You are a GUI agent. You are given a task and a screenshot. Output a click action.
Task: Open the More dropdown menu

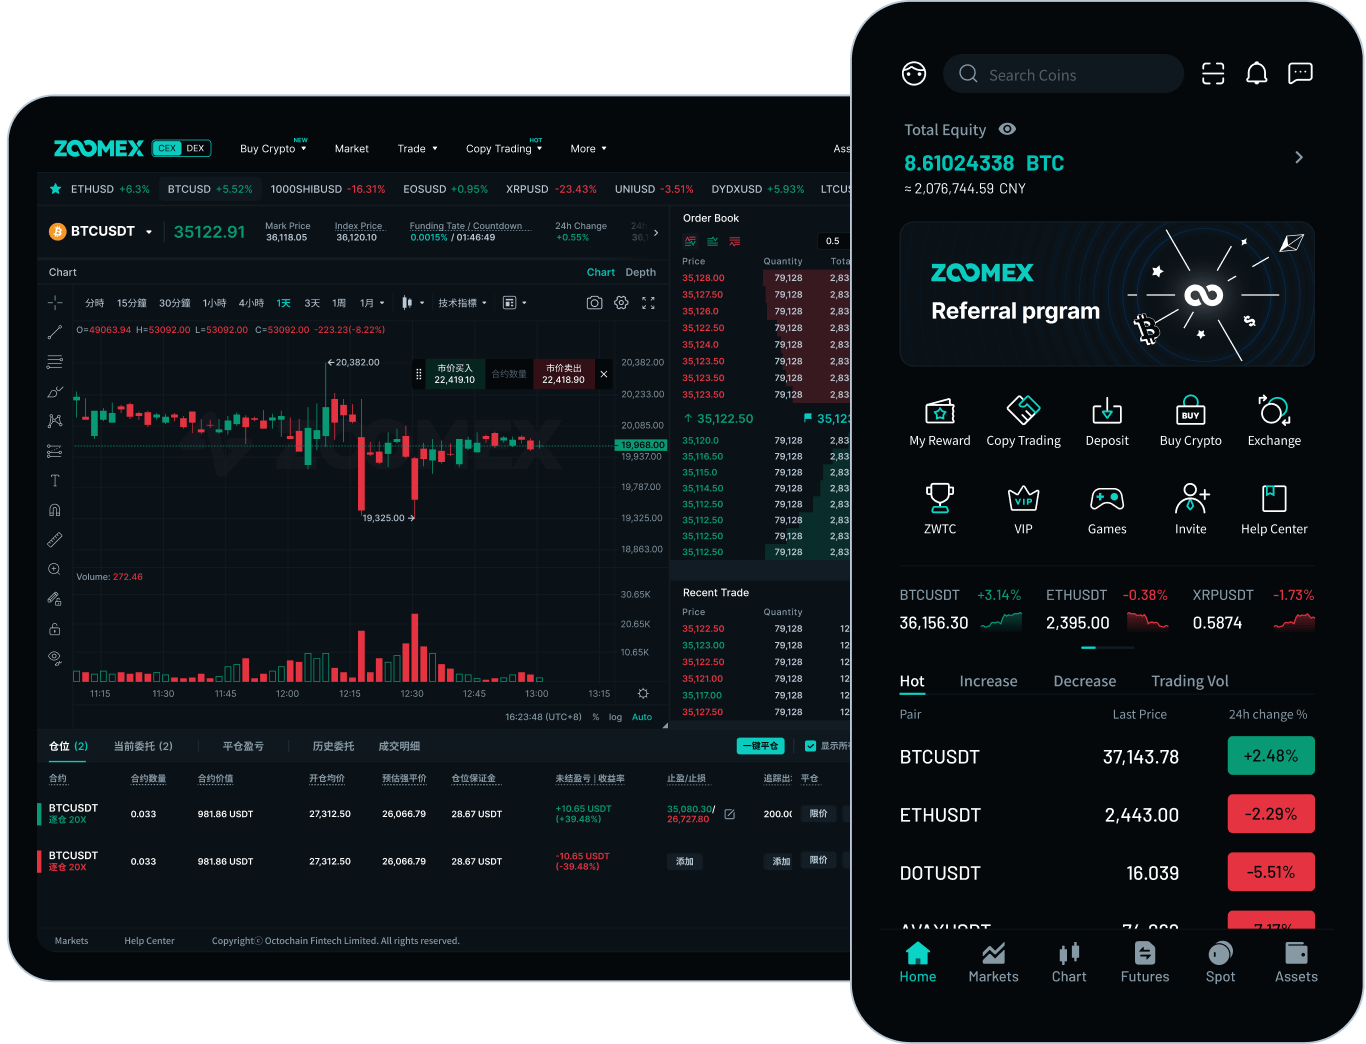tap(588, 148)
